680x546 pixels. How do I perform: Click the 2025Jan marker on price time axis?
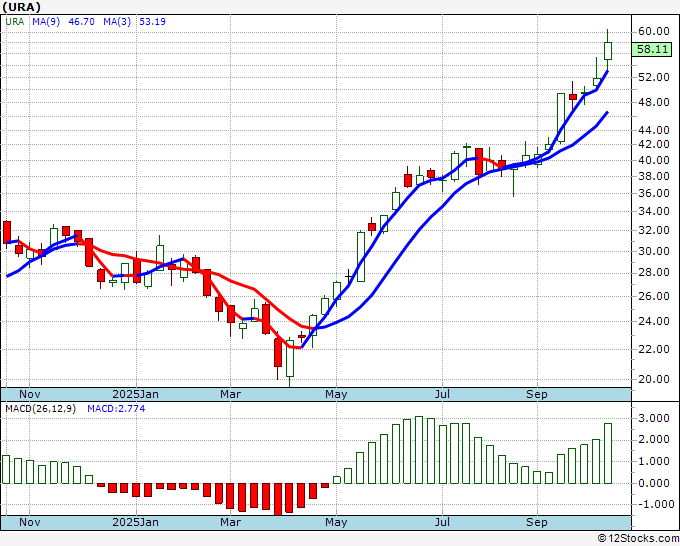tap(134, 393)
